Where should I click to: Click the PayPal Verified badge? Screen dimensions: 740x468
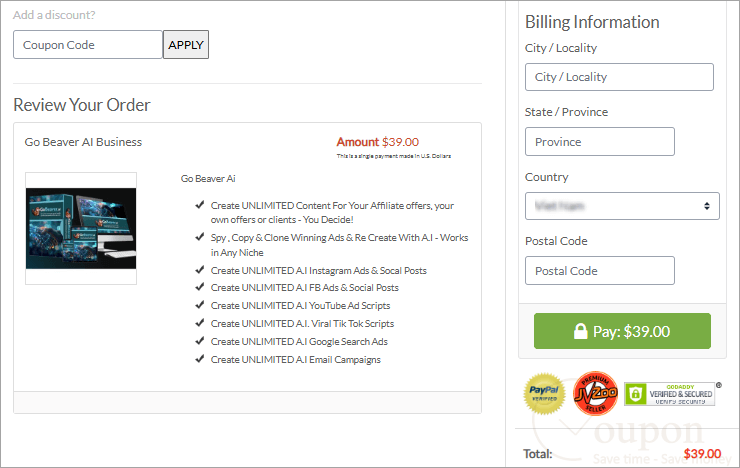pos(544,393)
